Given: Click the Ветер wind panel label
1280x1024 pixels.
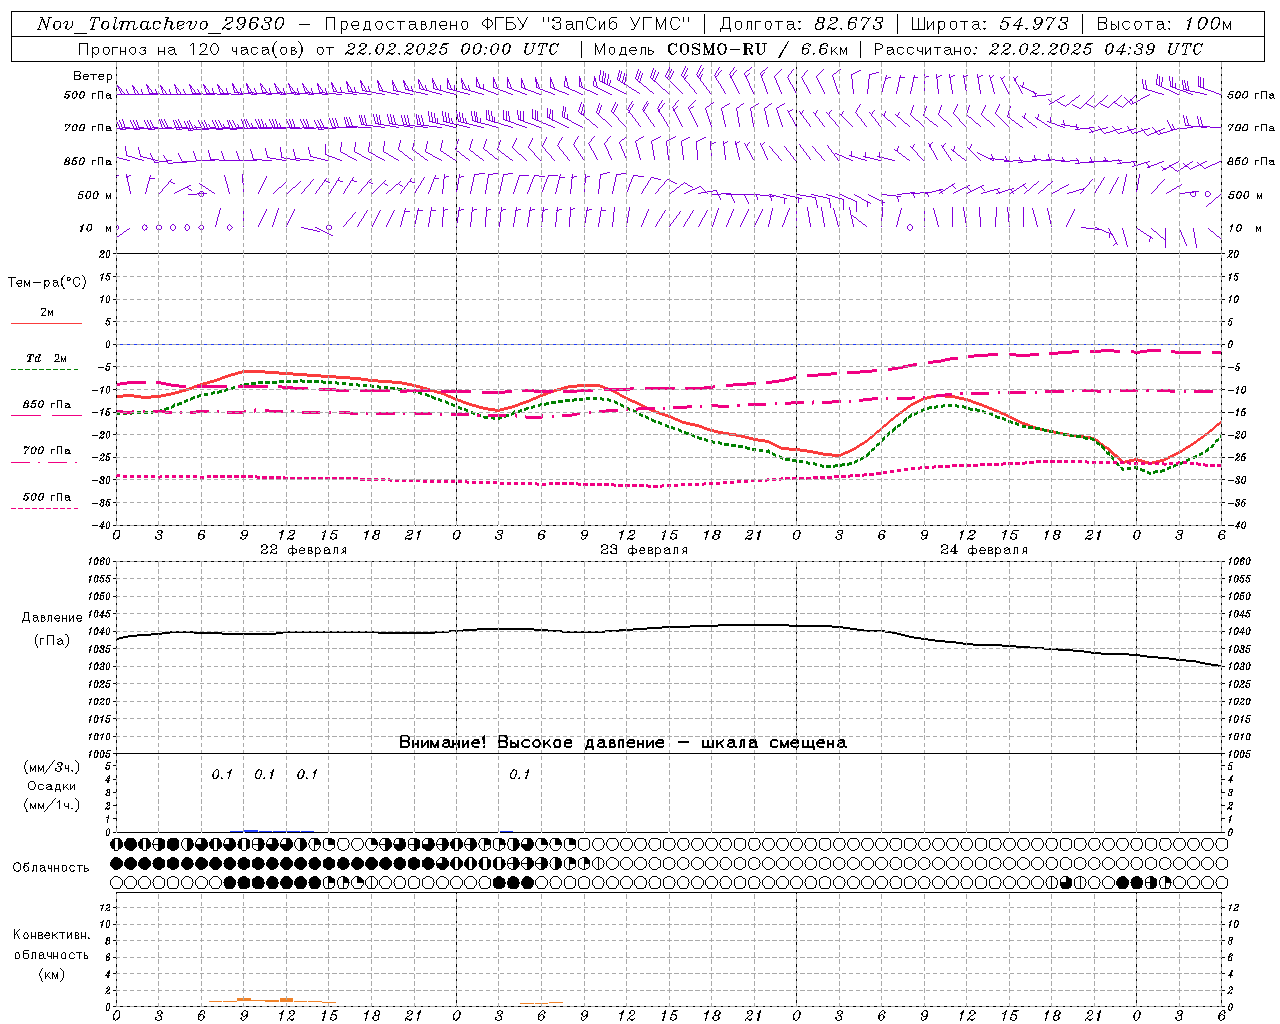Looking at the screenshot, I should click(x=93, y=76).
